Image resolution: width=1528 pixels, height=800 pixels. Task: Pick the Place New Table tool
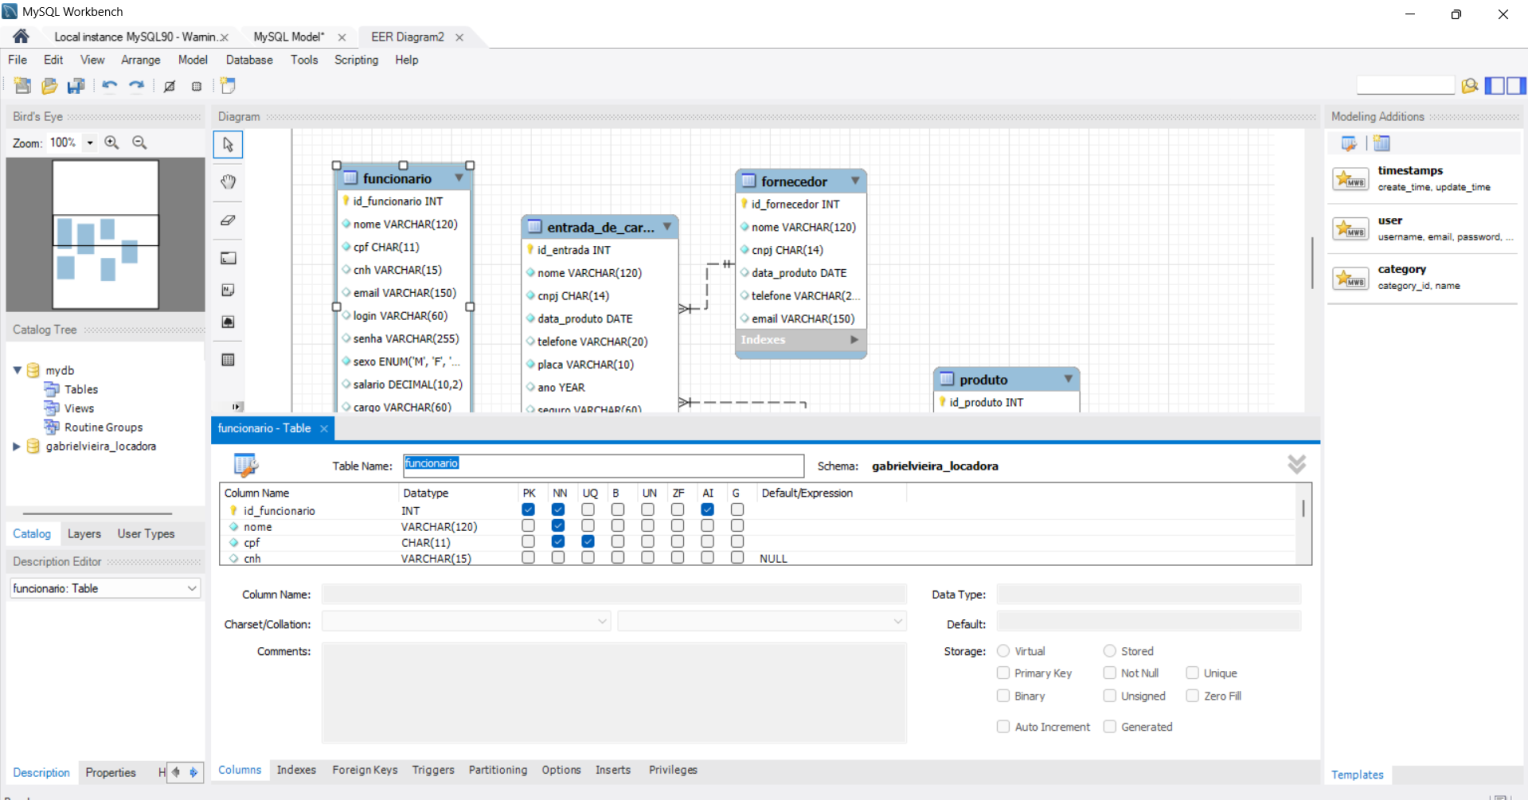point(228,360)
